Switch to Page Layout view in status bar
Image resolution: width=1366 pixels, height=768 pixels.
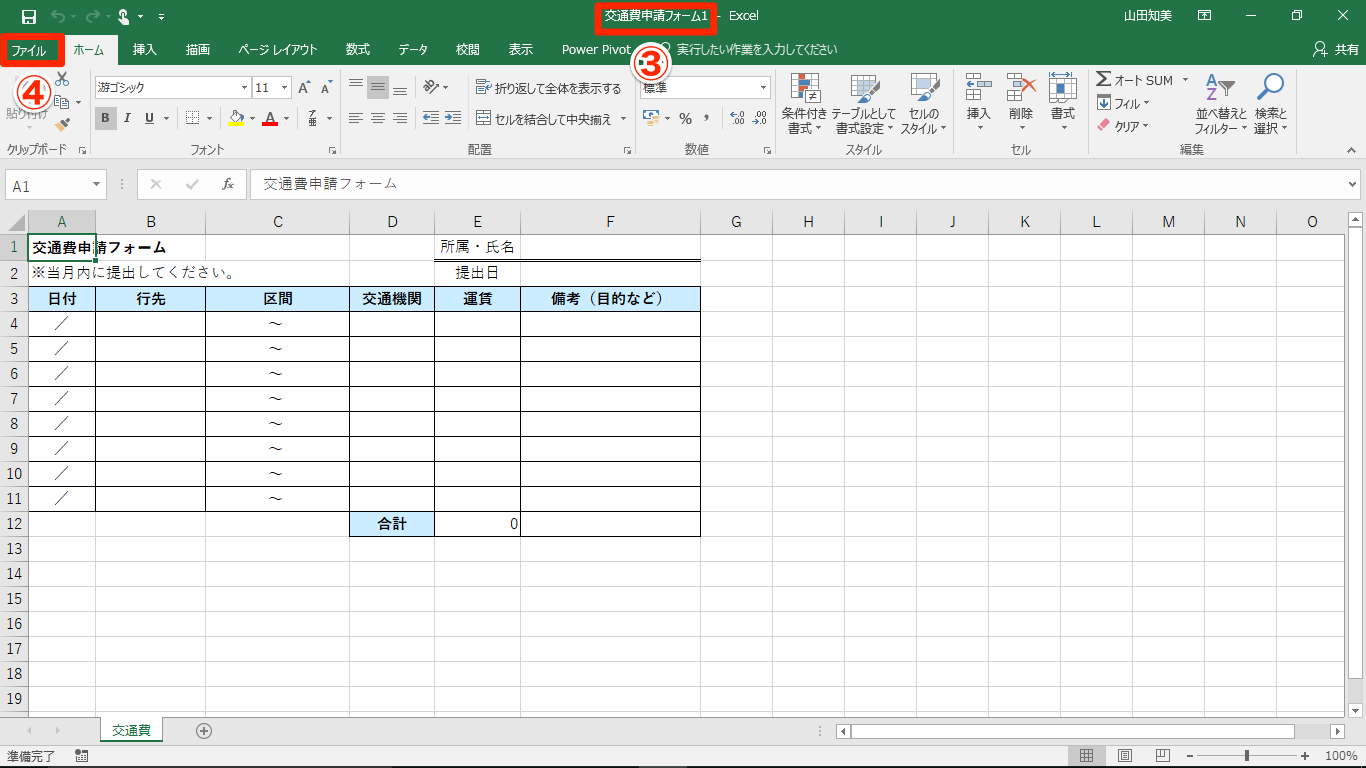point(1125,756)
